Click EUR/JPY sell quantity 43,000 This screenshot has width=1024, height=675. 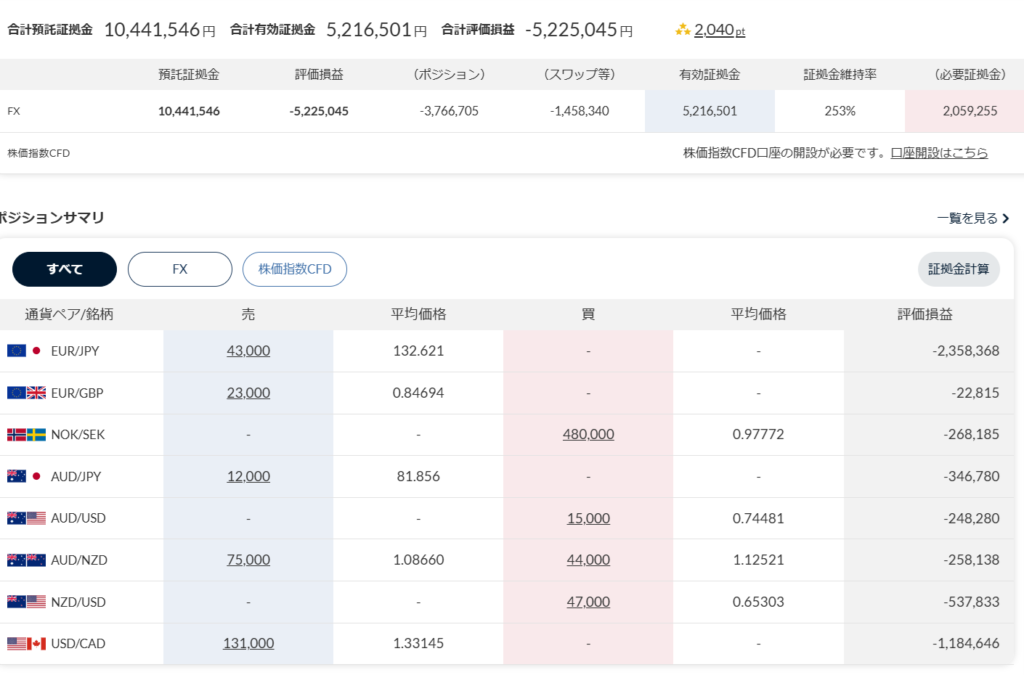pyautogui.click(x=248, y=351)
